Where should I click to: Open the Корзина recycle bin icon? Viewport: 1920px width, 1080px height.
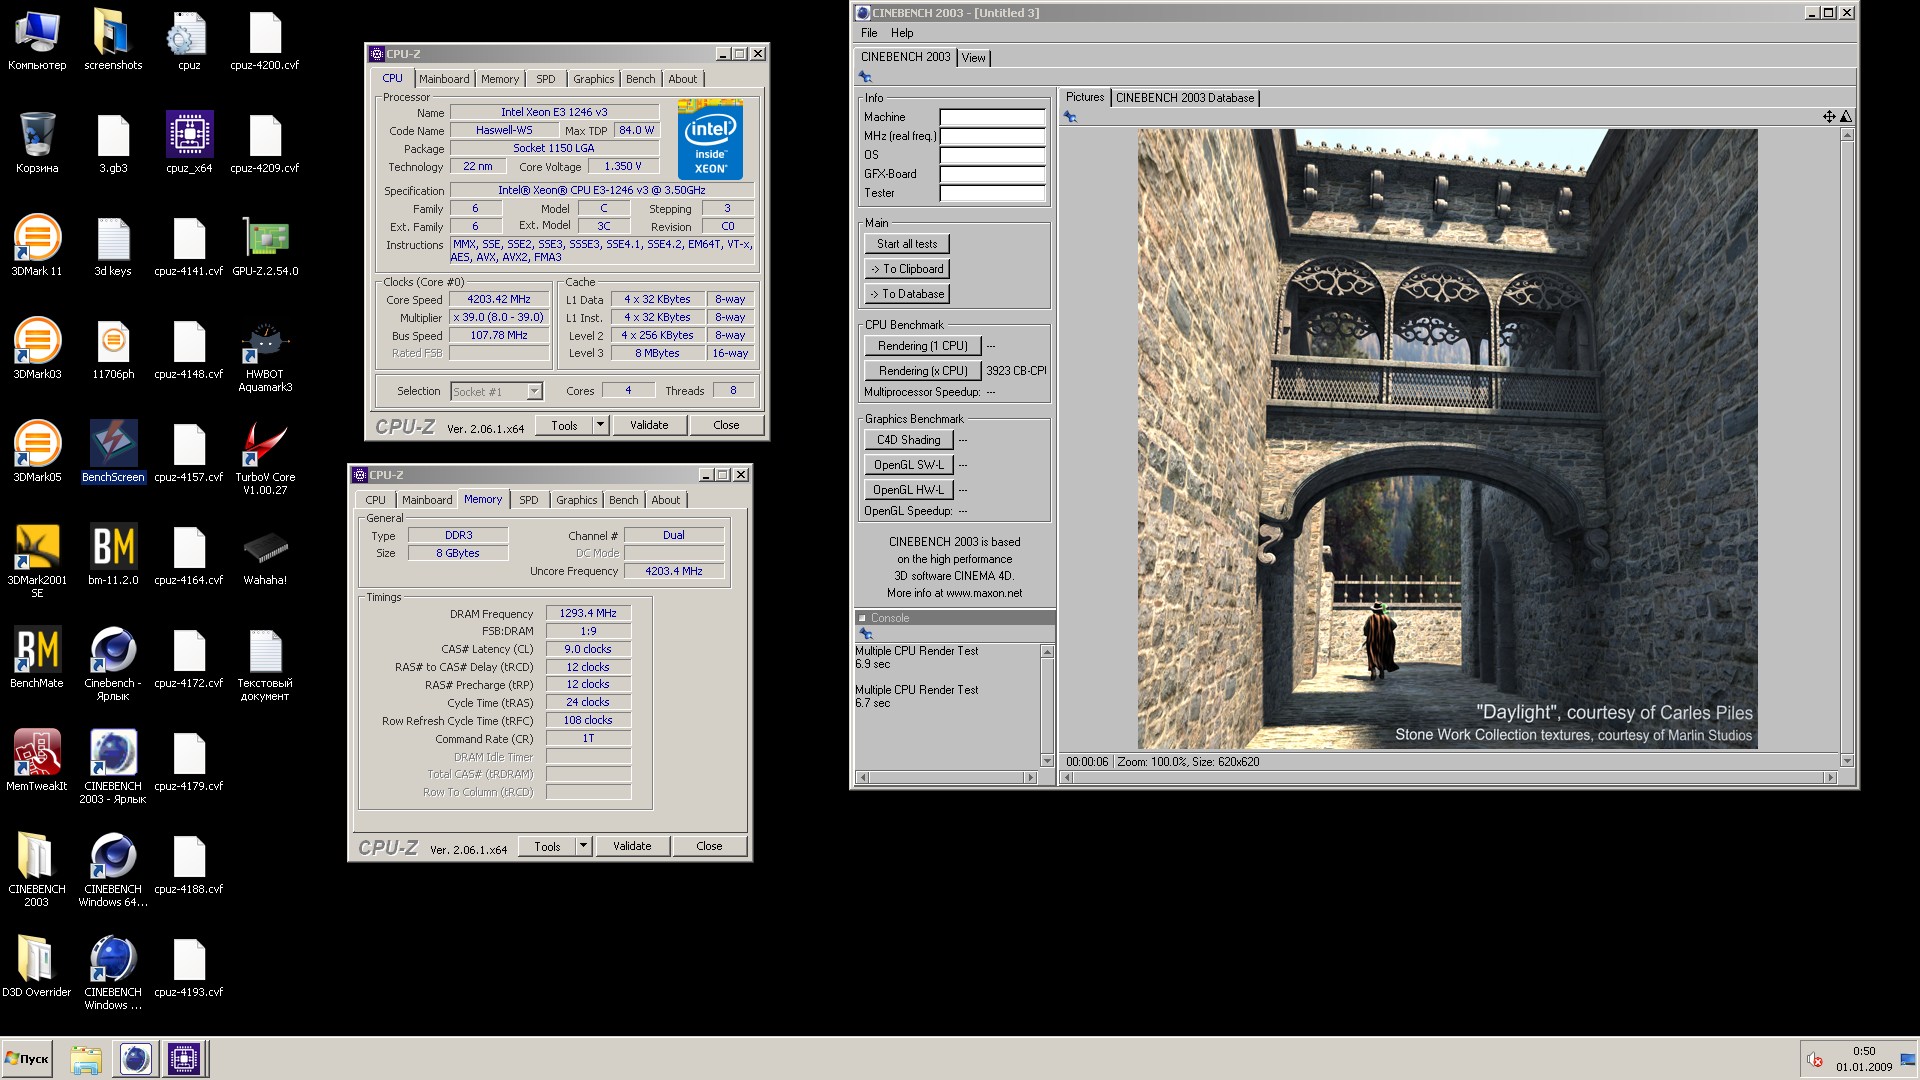[37, 144]
